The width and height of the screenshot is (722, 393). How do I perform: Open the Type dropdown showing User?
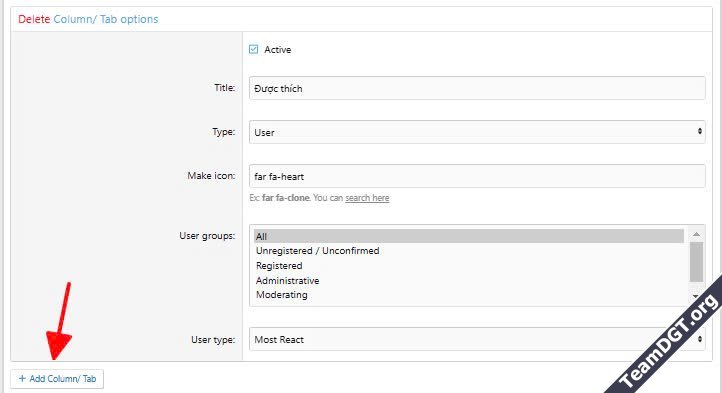click(477, 132)
